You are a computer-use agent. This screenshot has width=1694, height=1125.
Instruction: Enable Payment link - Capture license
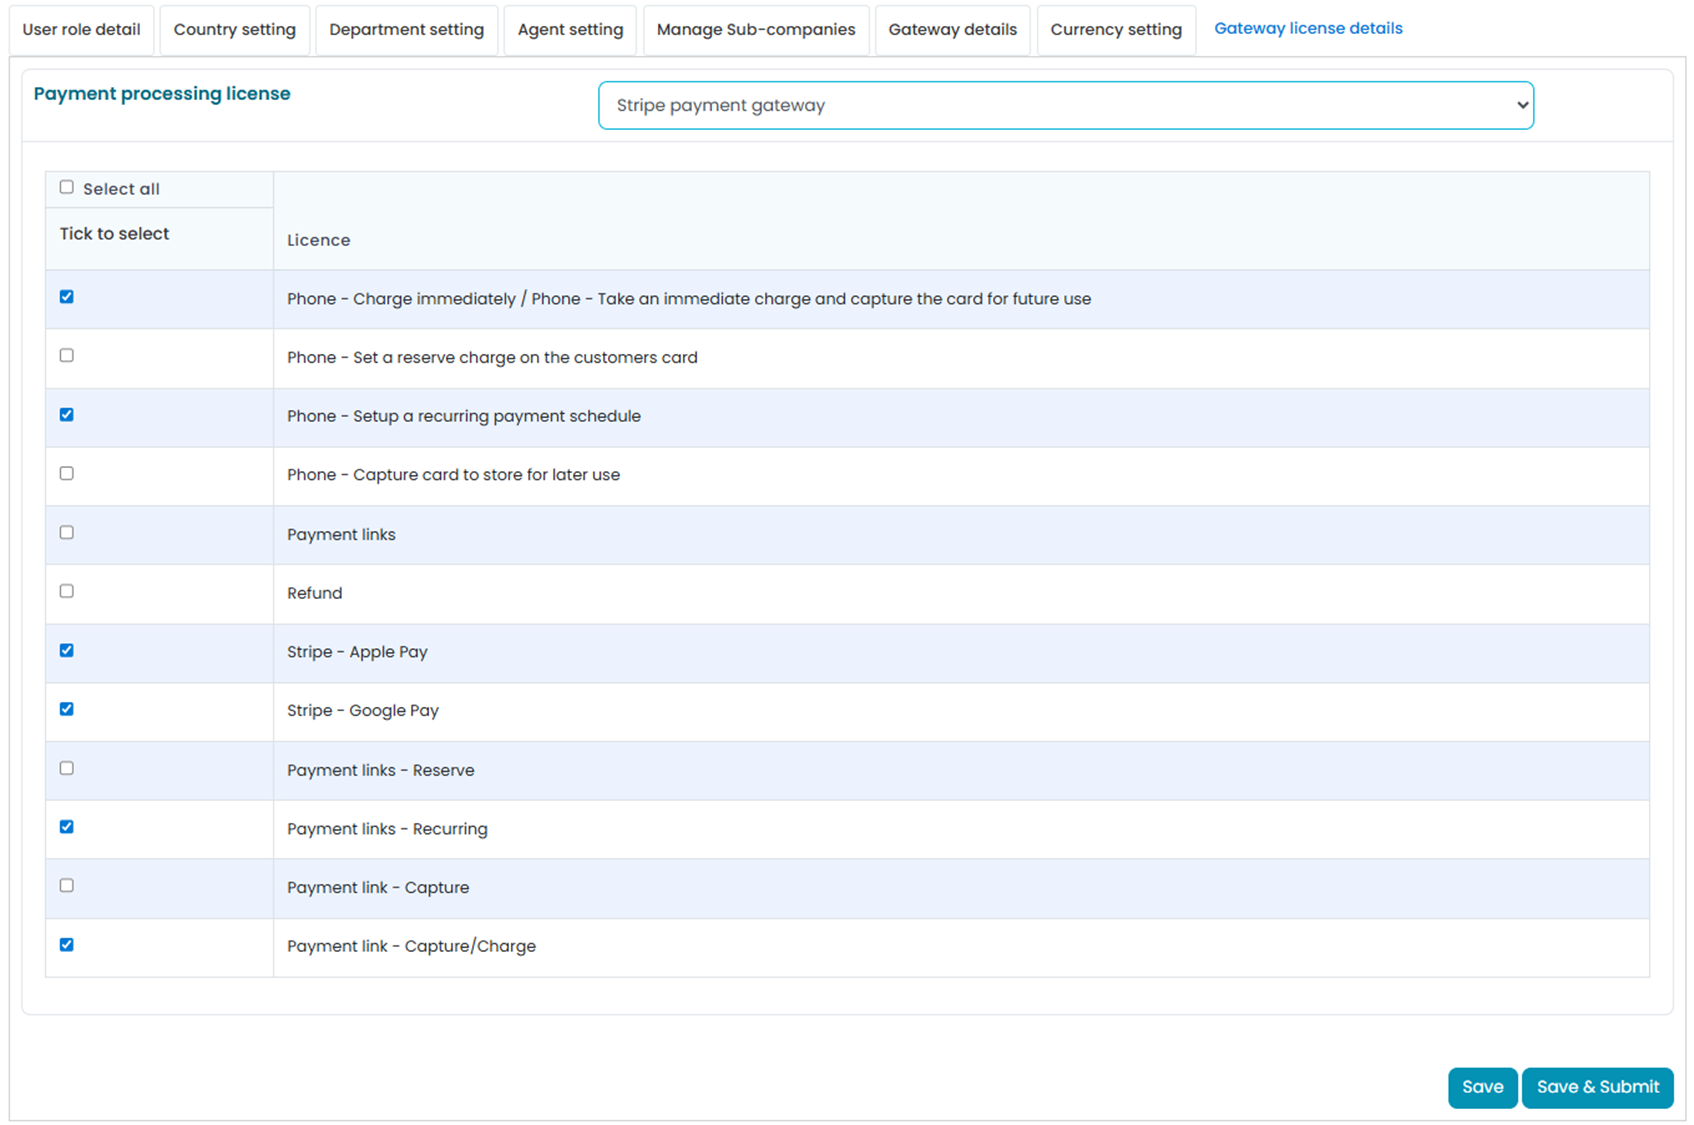pyautogui.click(x=66, y=885)
